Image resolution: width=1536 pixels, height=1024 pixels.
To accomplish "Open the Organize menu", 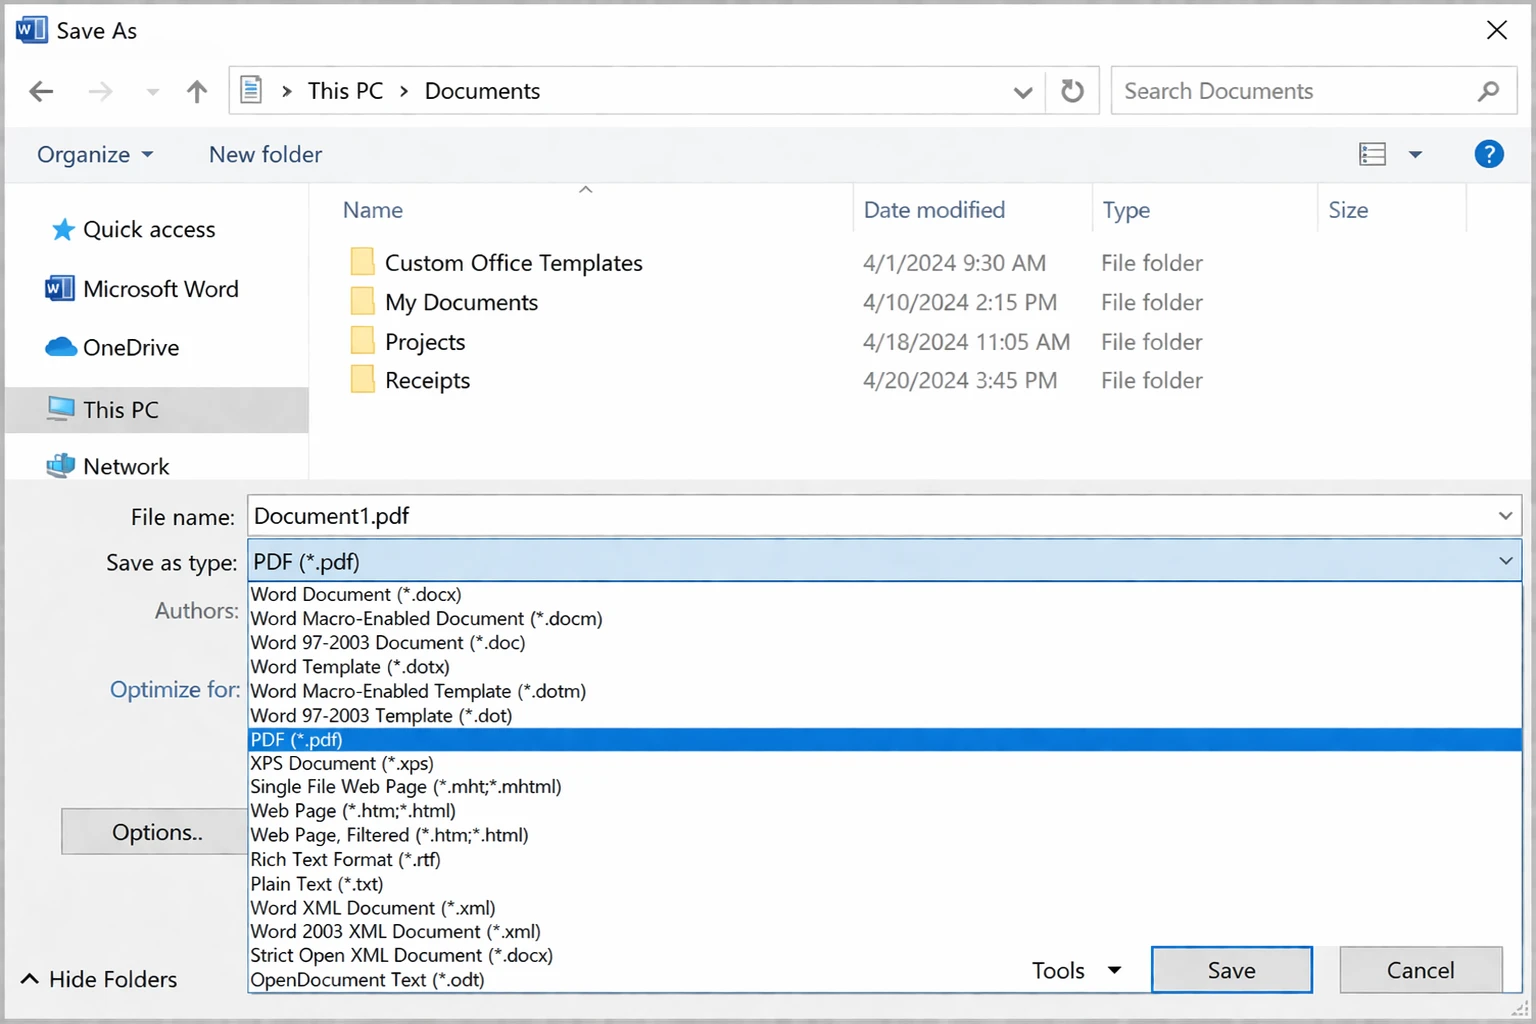I will pos(95,154).
